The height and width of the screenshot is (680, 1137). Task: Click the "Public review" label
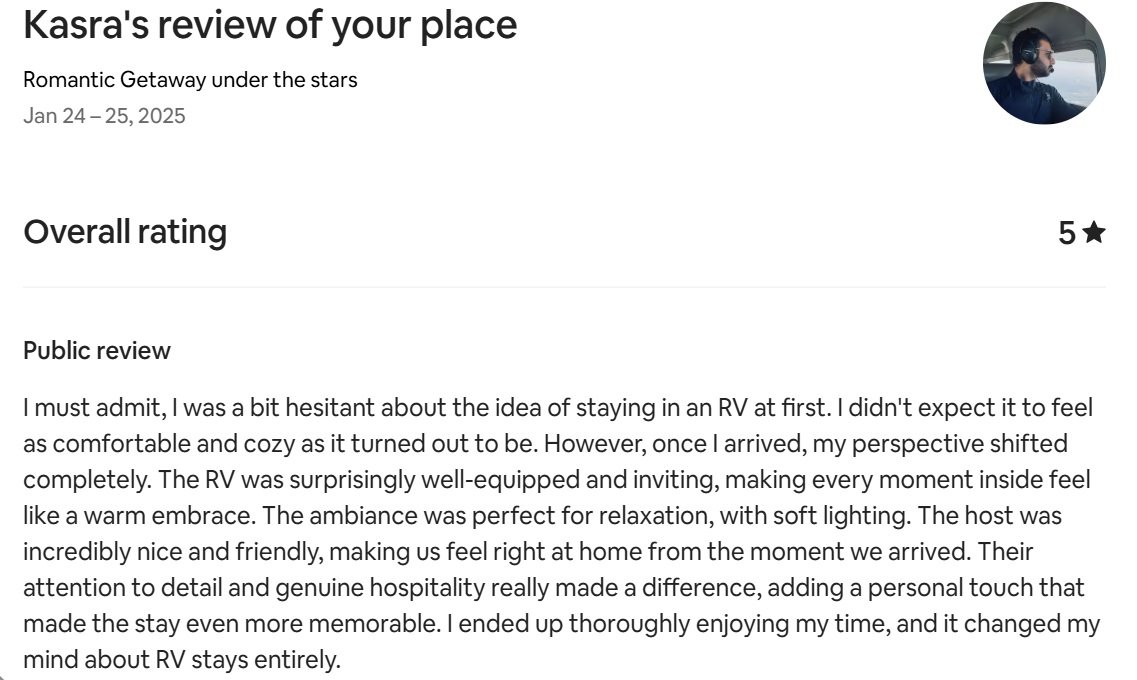point(96,350)
